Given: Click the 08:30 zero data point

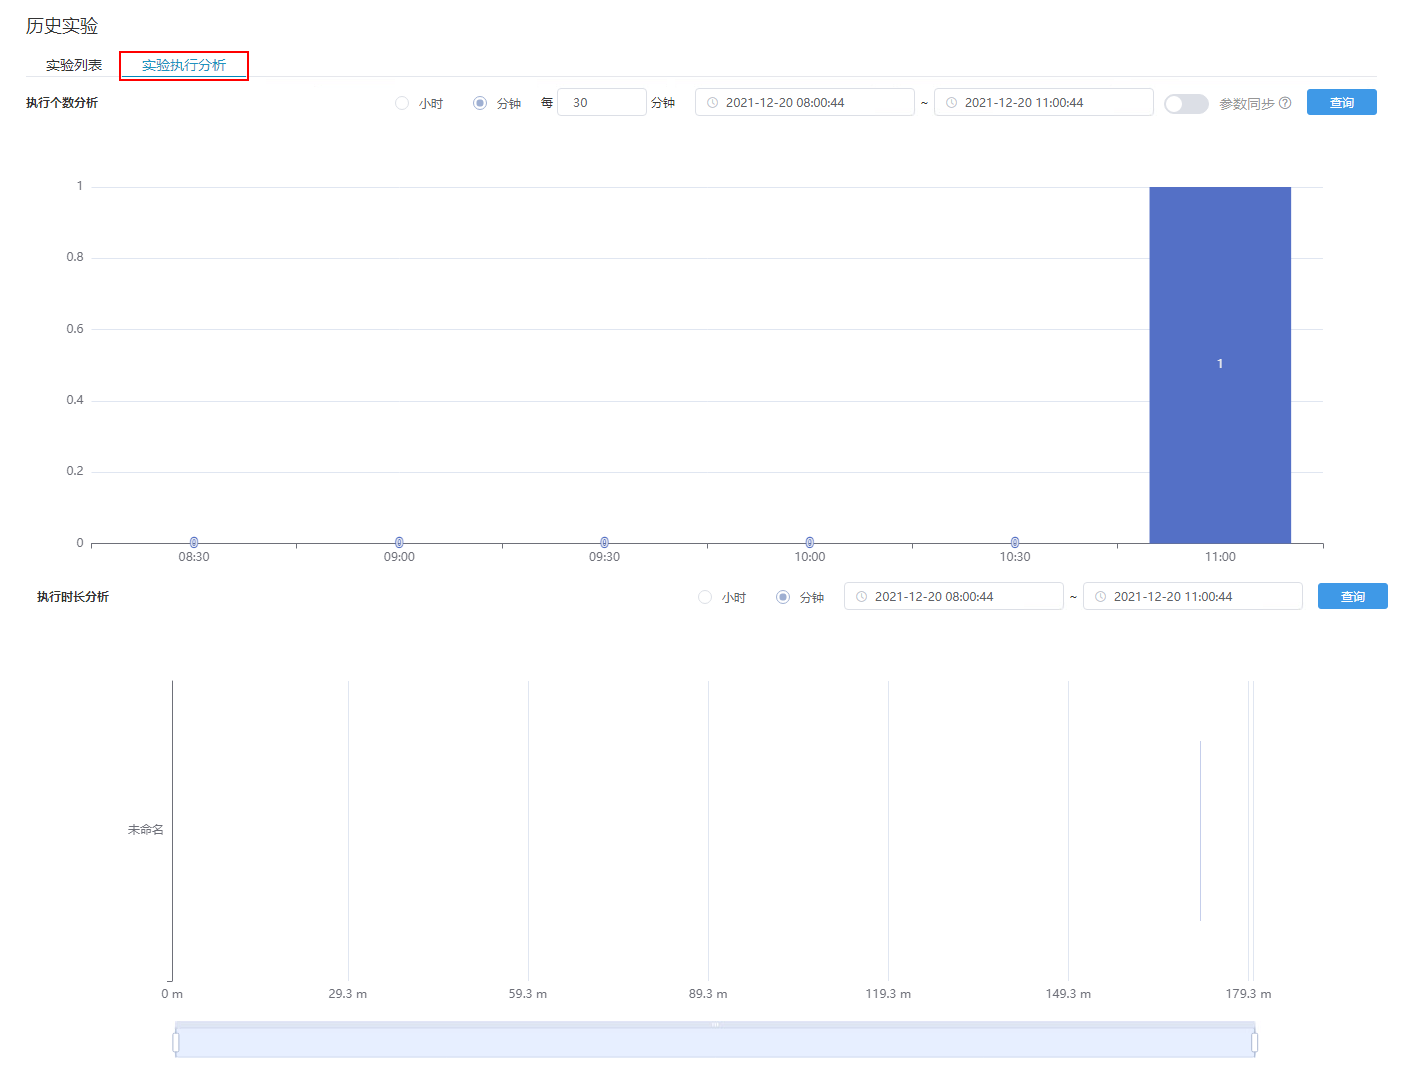Looking at the screenshot, I should pos(194,542).
